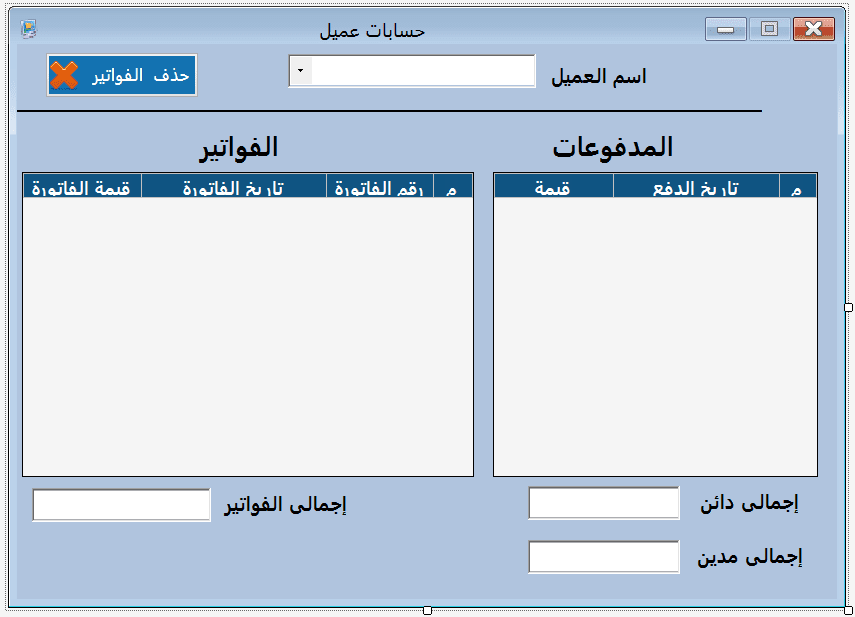Viewport: 855px width, 617px height.
Task: Click the اسم العميل label
Action: 599,76
